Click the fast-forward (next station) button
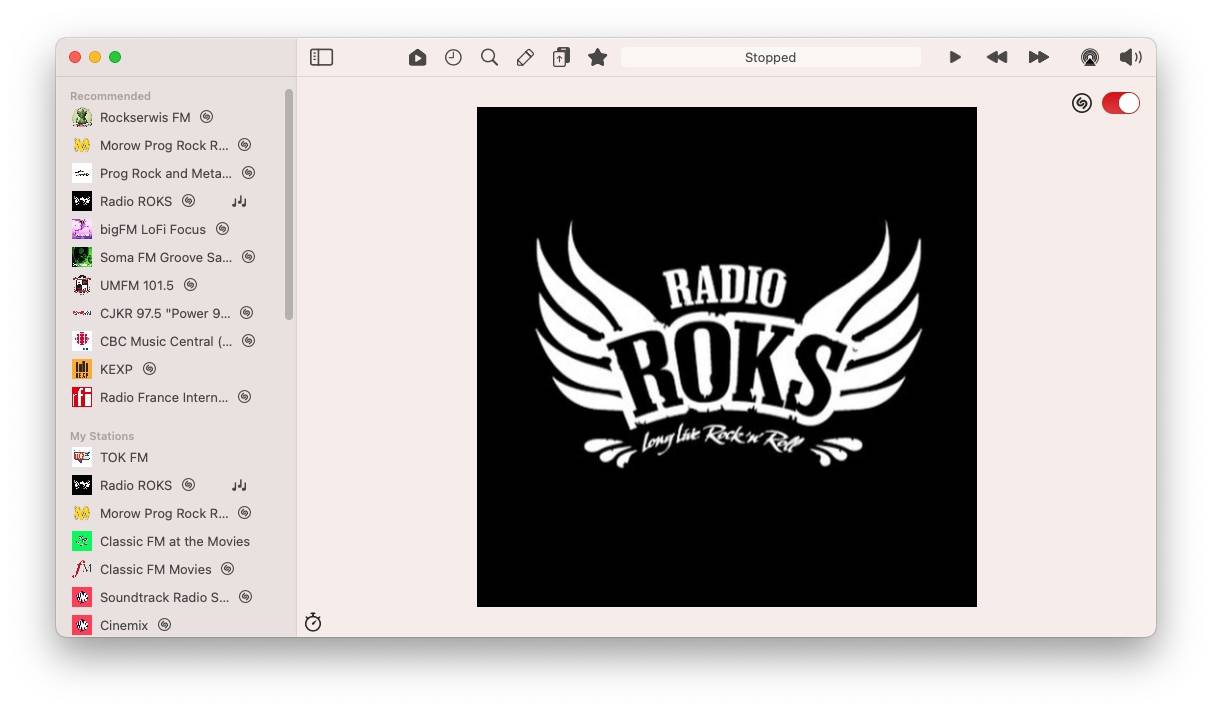 1039,58
